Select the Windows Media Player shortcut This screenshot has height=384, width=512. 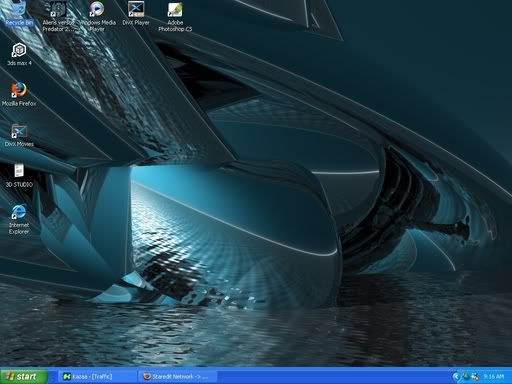(x=97, y=16)
